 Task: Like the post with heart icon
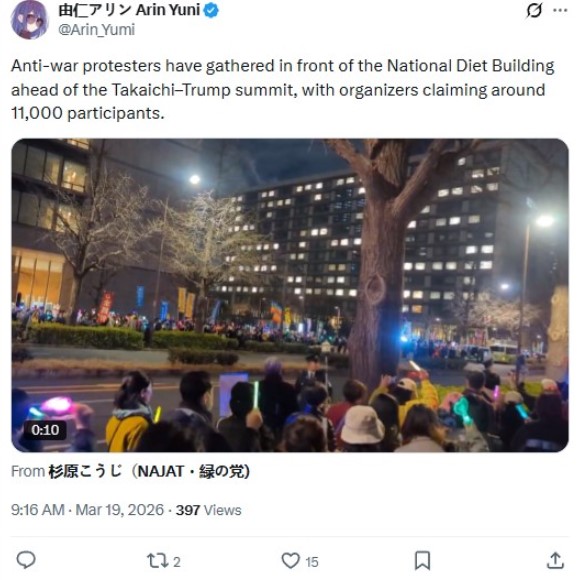coord(290,561)
